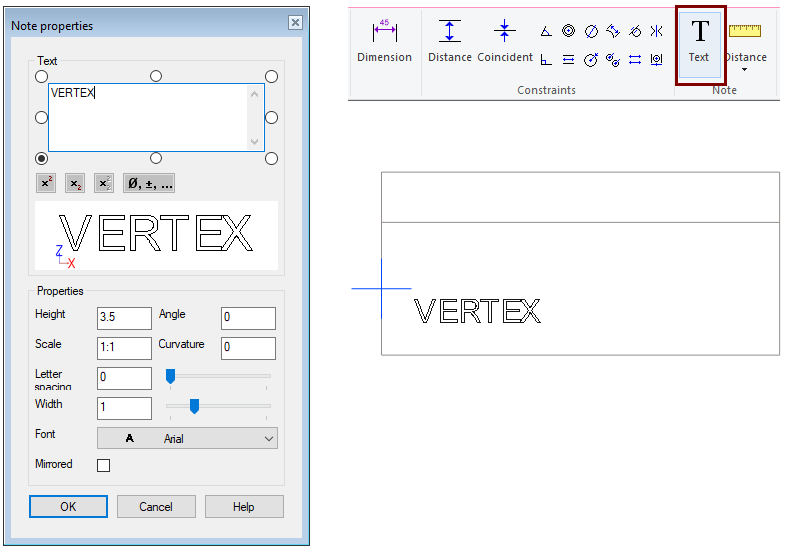792x556 pixels.
Task: Click the subscript button
Action: point(75,183)
